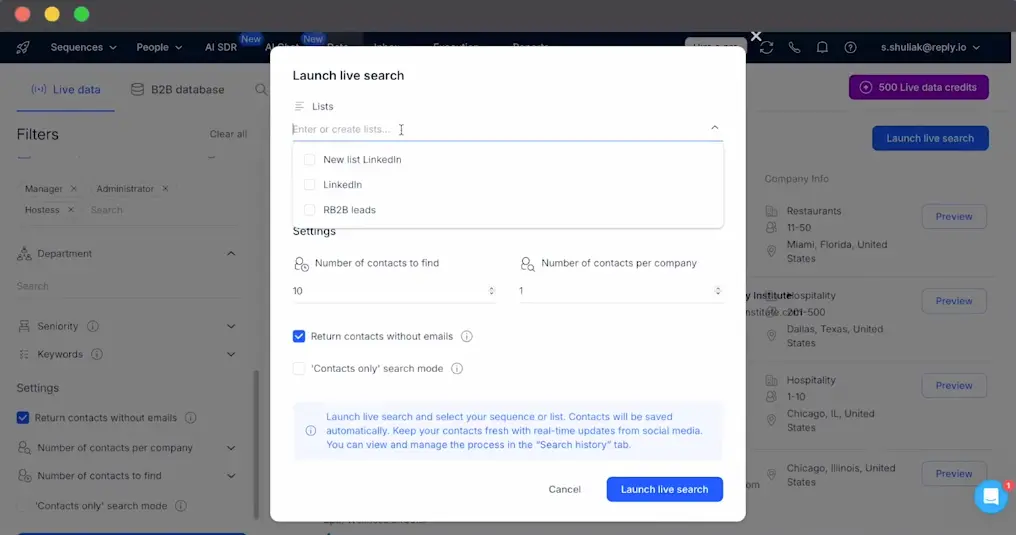Show Keywords info icon in Filters

pos(97,354)
